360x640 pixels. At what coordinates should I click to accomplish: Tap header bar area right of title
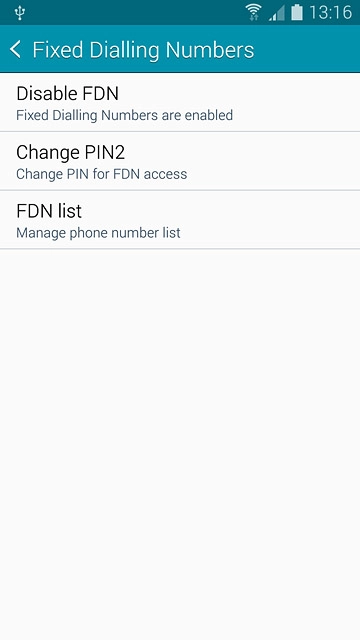(x=307, y=49)
